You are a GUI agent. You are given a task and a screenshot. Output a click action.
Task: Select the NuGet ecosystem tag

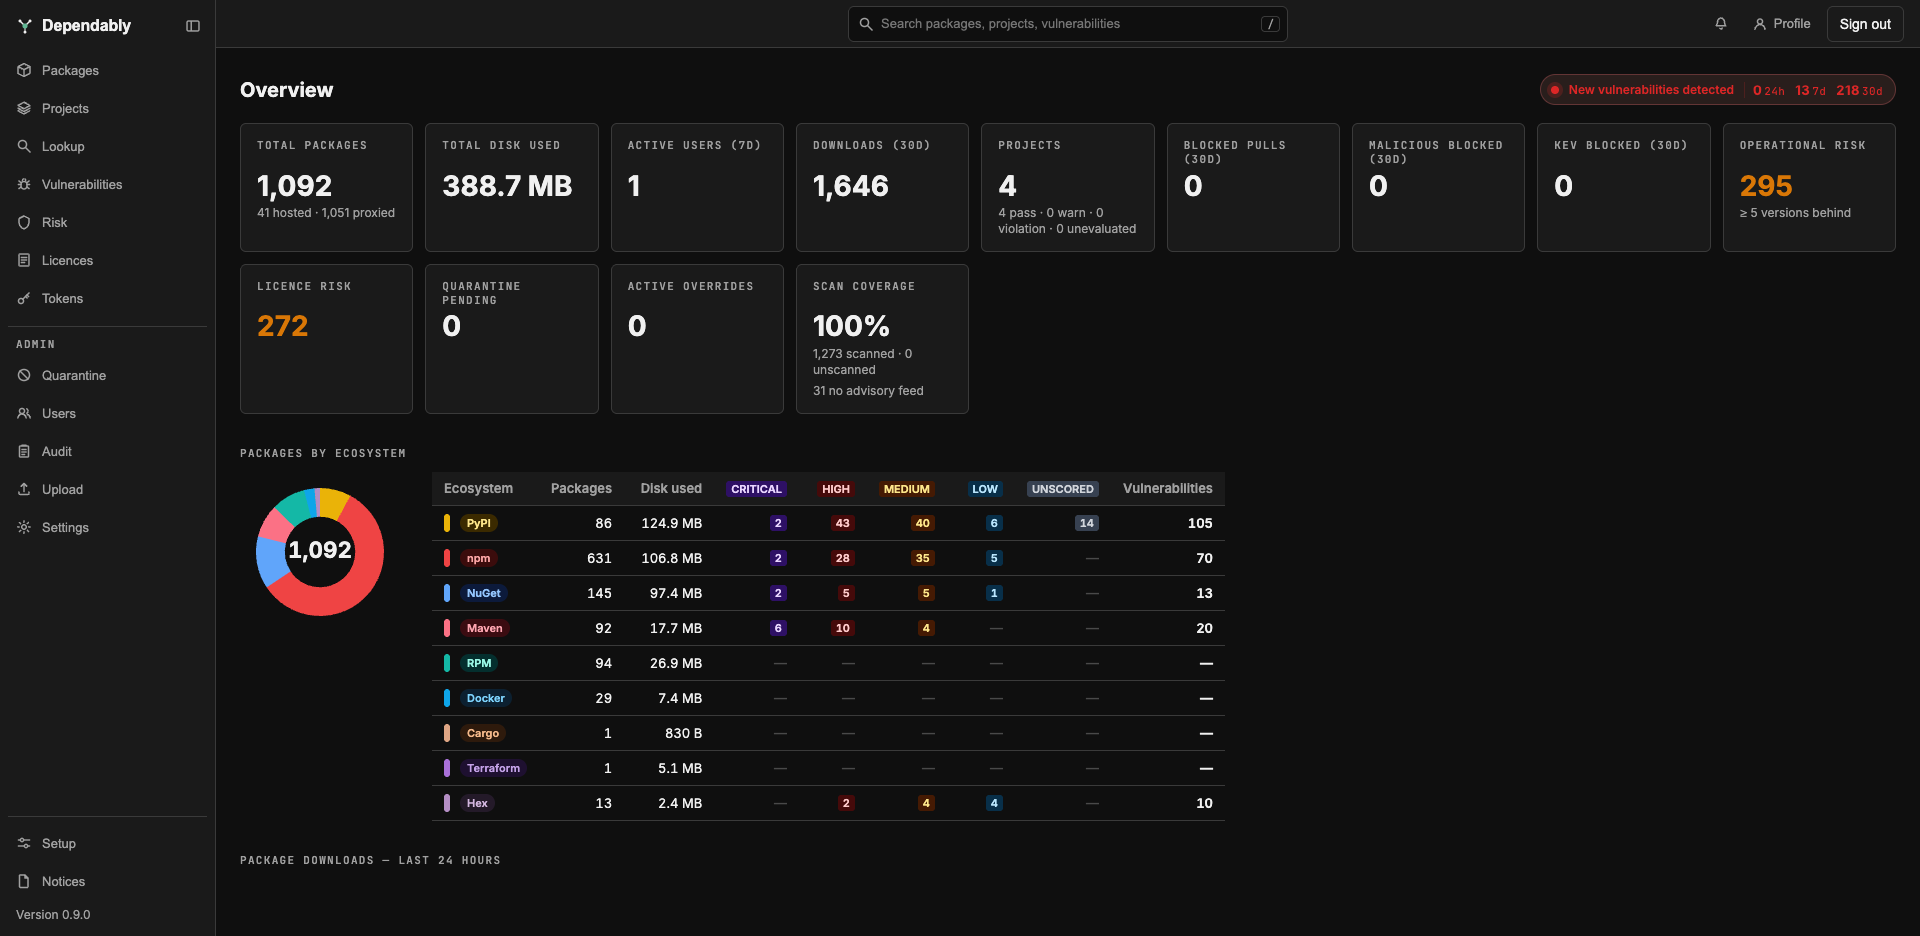[484, 593]
